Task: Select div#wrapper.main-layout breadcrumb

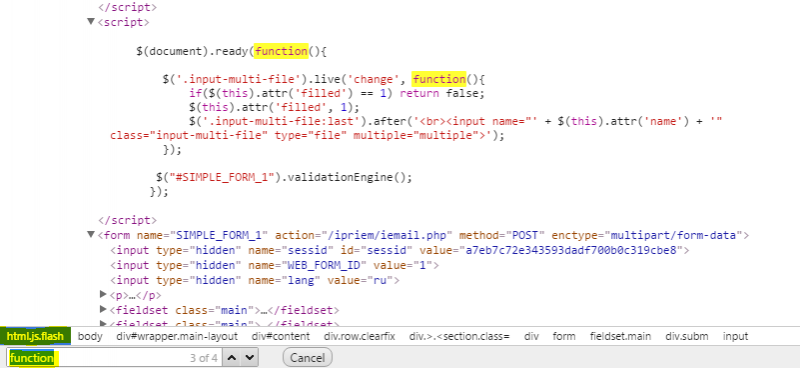Action: pos(177,336)
